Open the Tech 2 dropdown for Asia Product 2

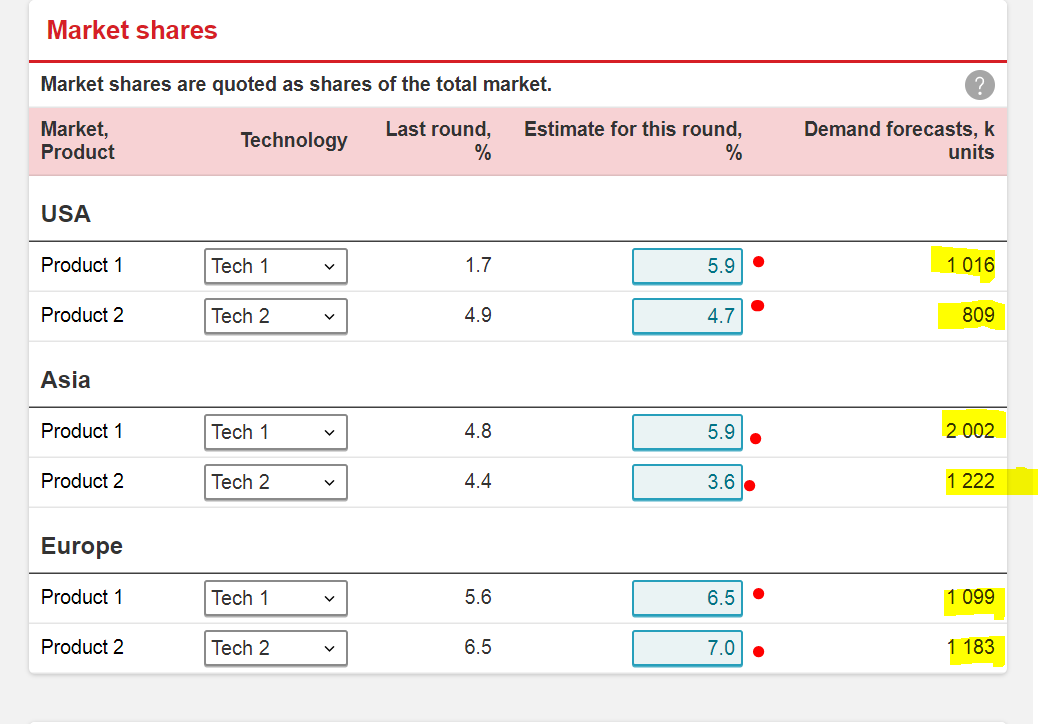click(x=275, y=482)
